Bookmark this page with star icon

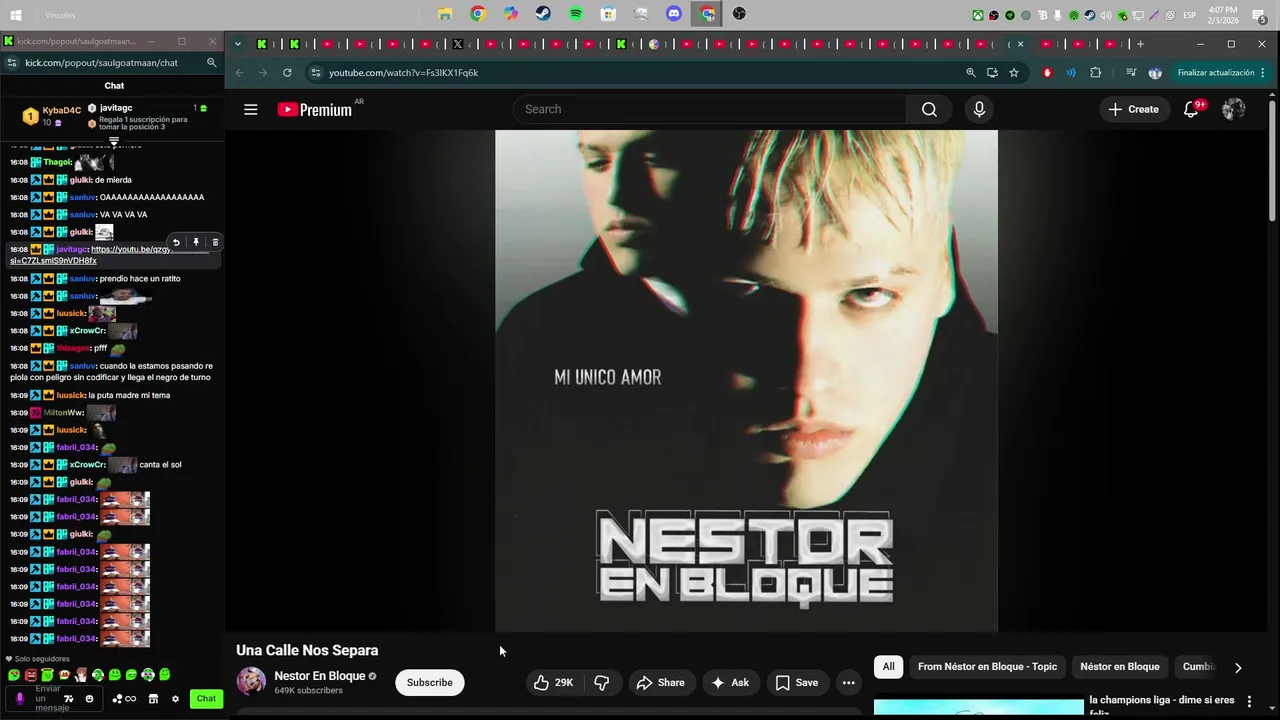[x=1014, y=73]
